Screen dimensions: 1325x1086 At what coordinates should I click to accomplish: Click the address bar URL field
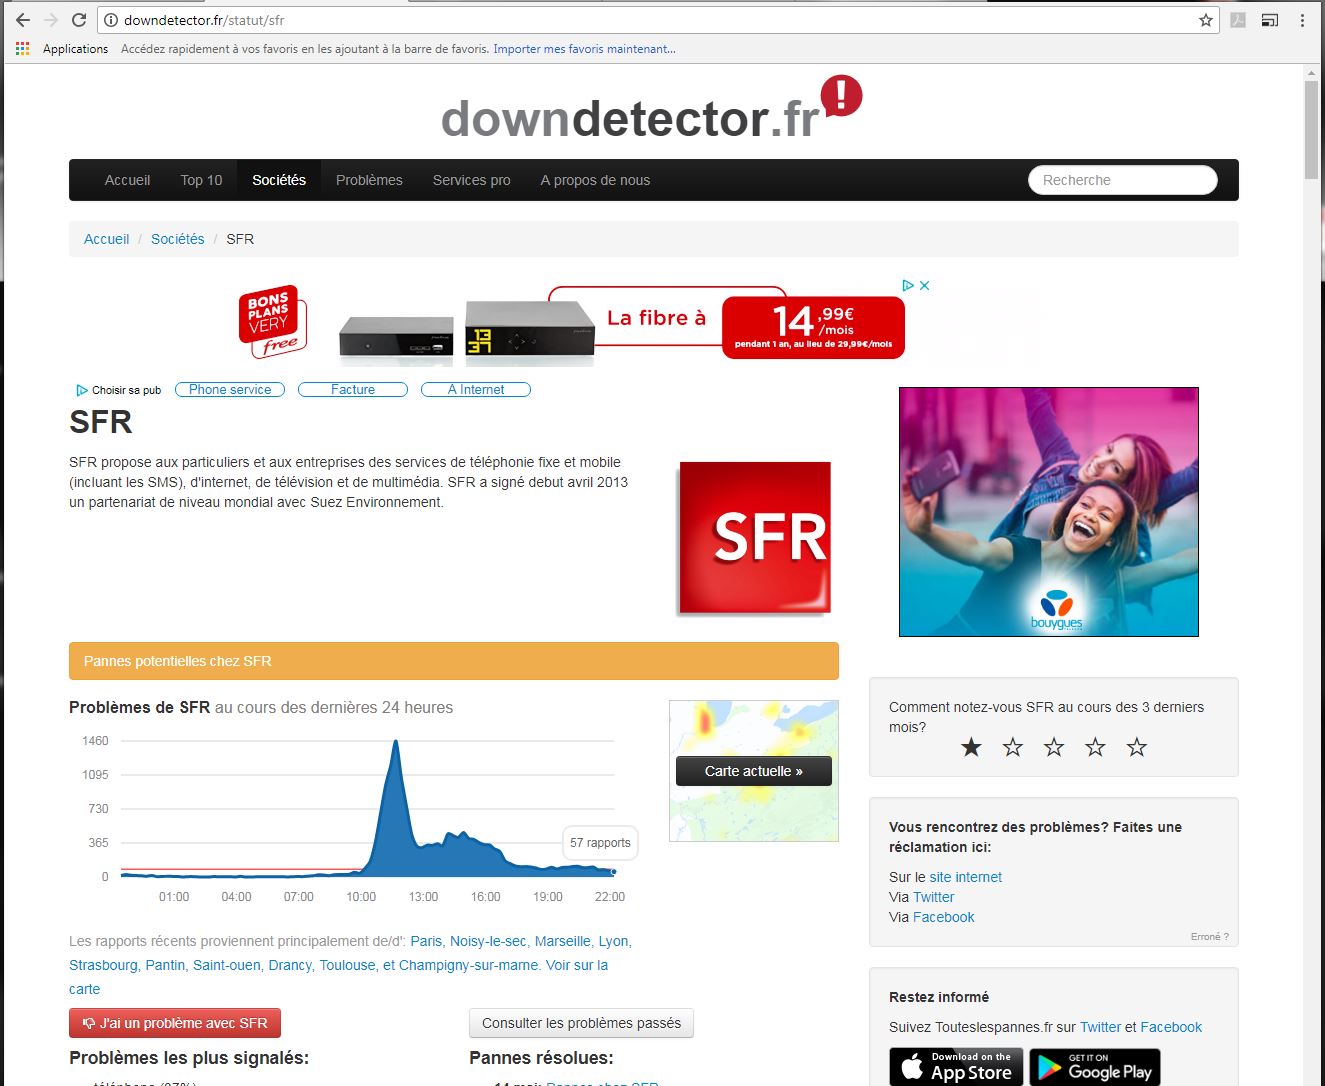(658, 20)
